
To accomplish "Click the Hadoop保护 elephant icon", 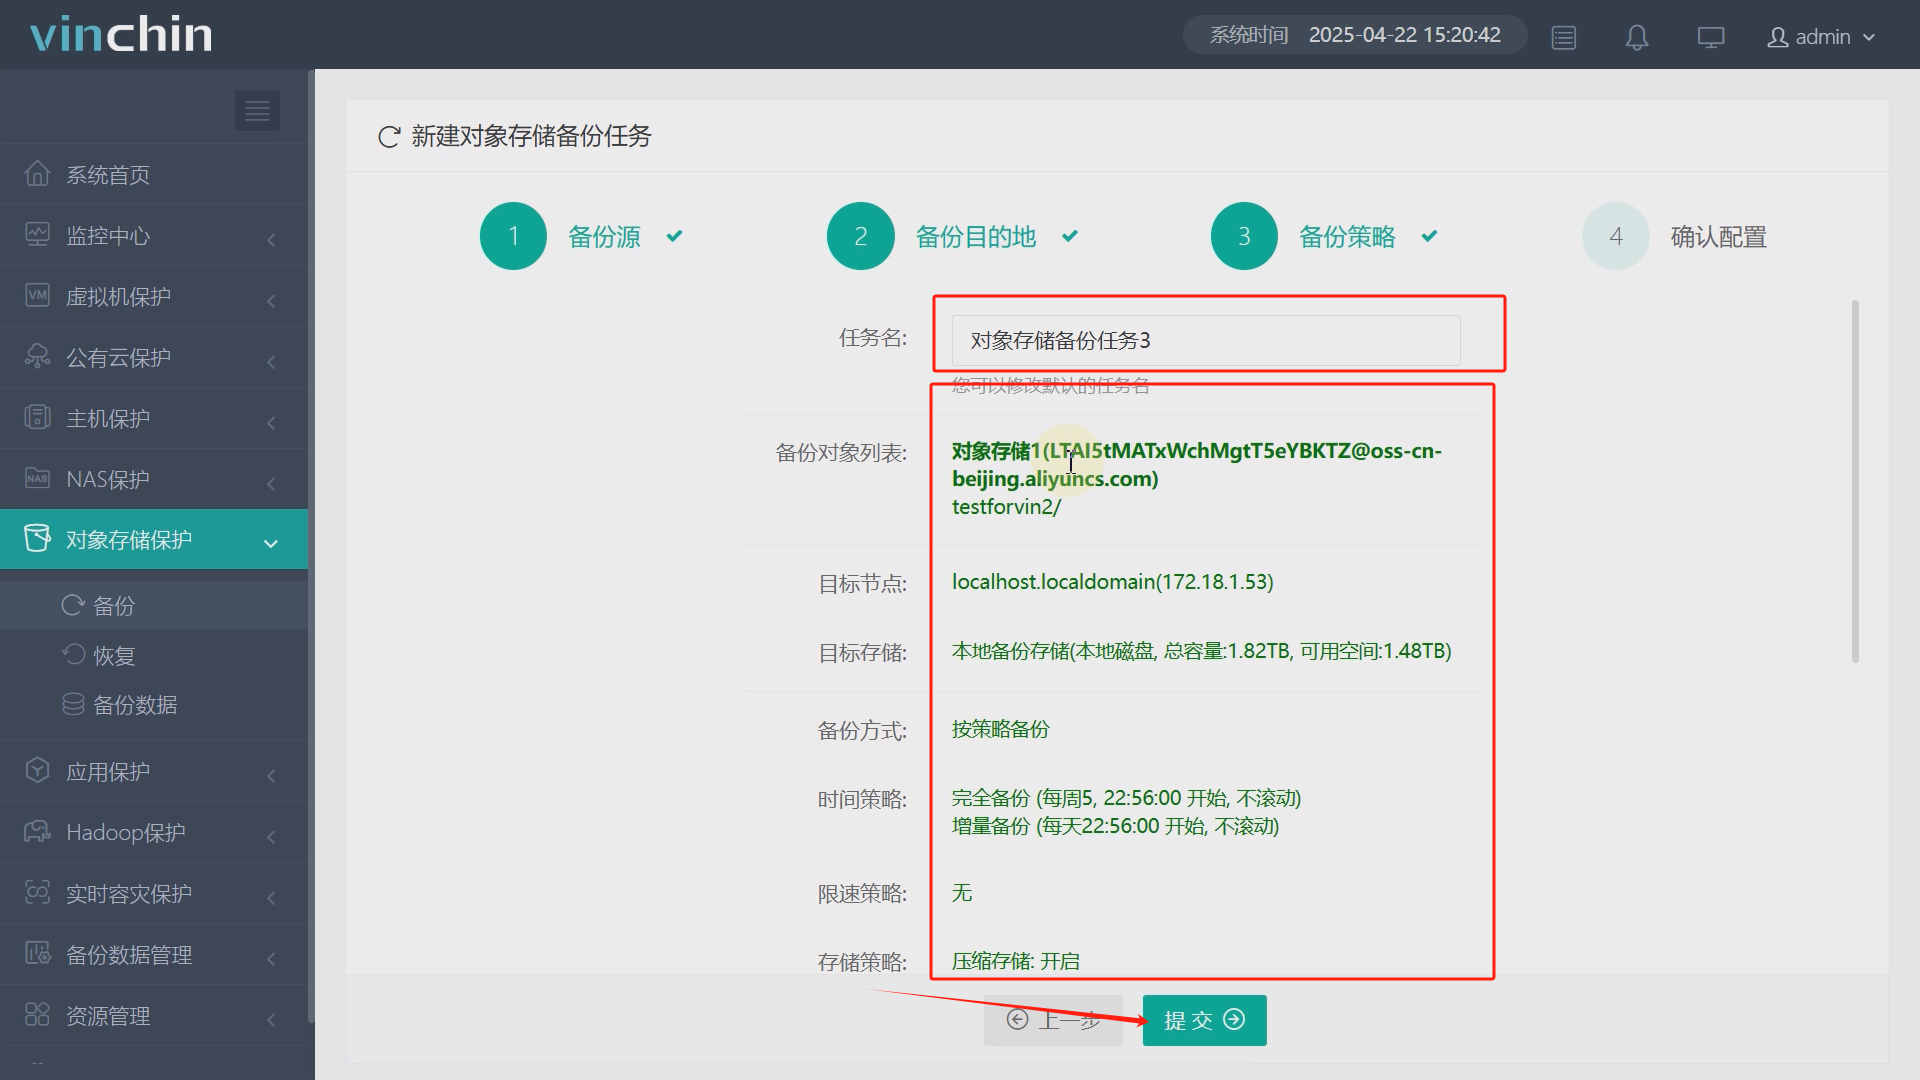I will (x=37, y=832).
